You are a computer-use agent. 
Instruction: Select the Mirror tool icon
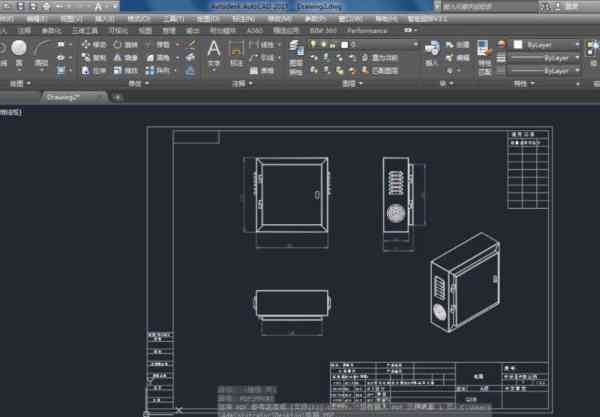[x=117, y=58]
